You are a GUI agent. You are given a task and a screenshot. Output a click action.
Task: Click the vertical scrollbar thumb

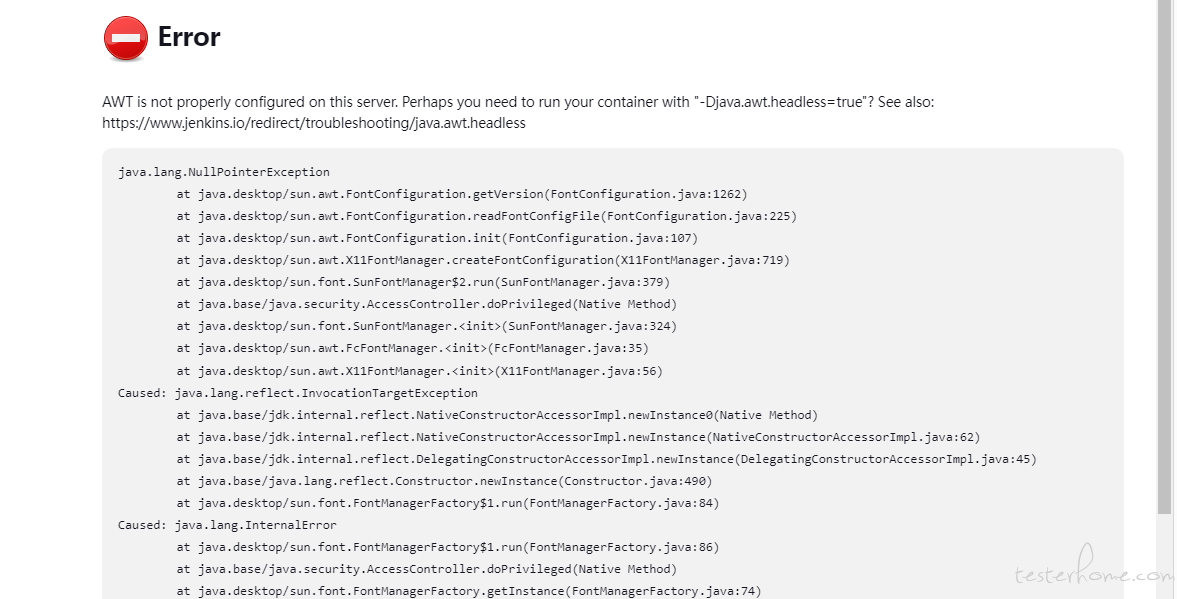[x=1164, y=257]
